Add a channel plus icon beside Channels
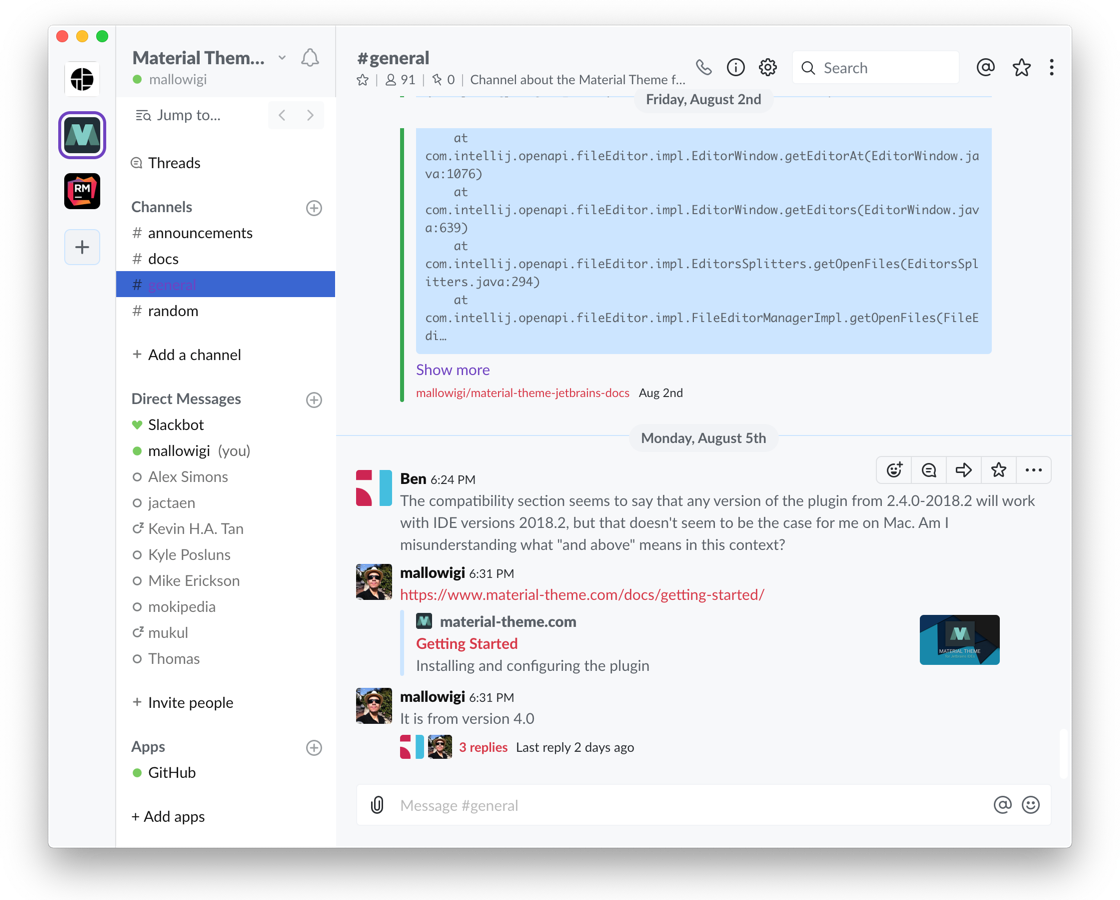 click(x=314, y=208)
